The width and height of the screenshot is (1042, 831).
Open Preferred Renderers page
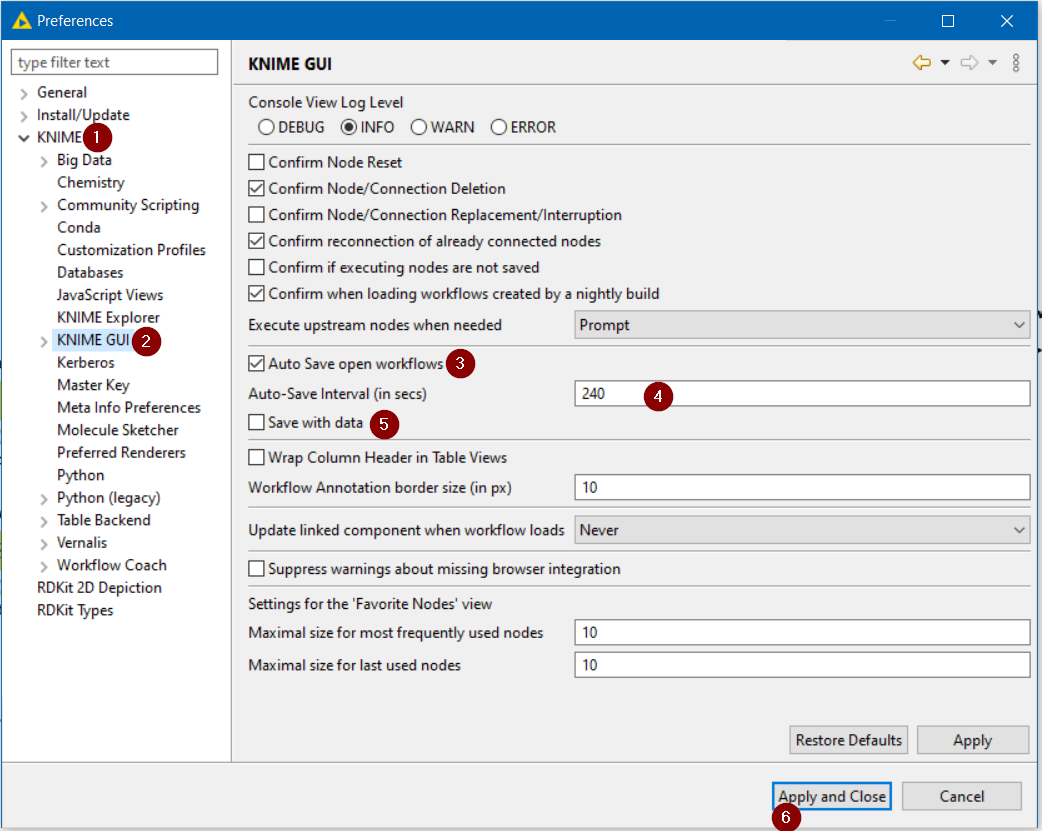tap(121, 453)
